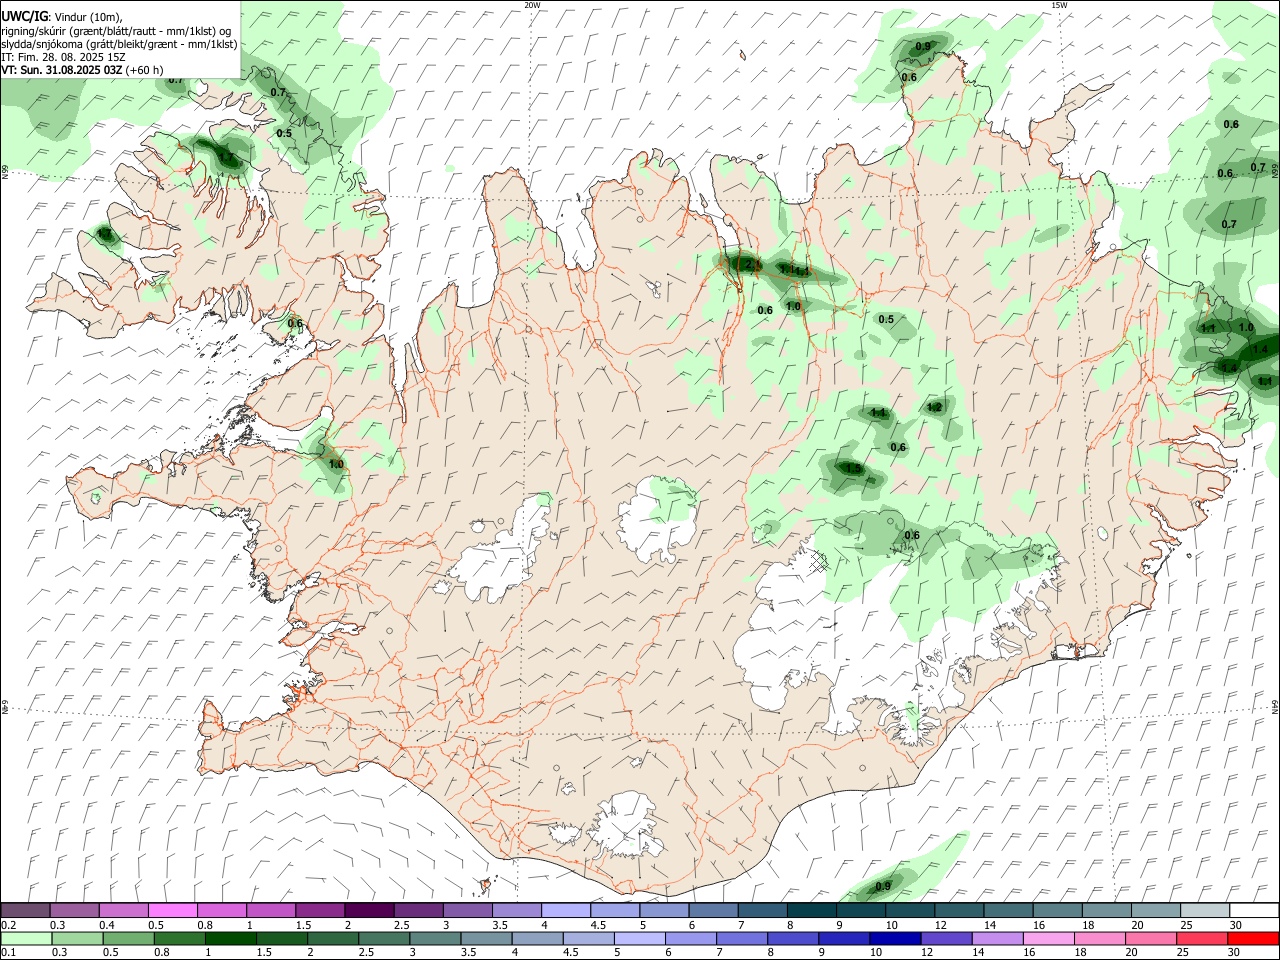Screen dimensions: 1280x960
Task: Select the 'IT: Fim. 28. 08. 2025 15Z' line
Action: coord(63,57)
